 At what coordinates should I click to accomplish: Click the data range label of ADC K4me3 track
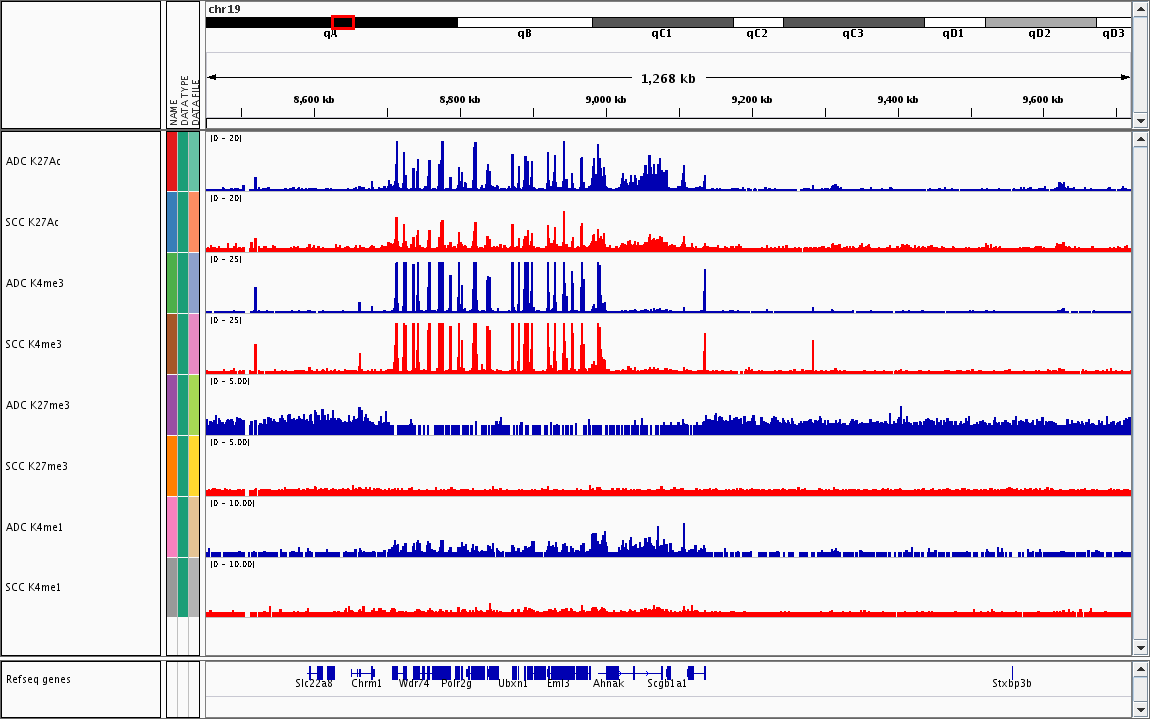(x=226, y=260)
